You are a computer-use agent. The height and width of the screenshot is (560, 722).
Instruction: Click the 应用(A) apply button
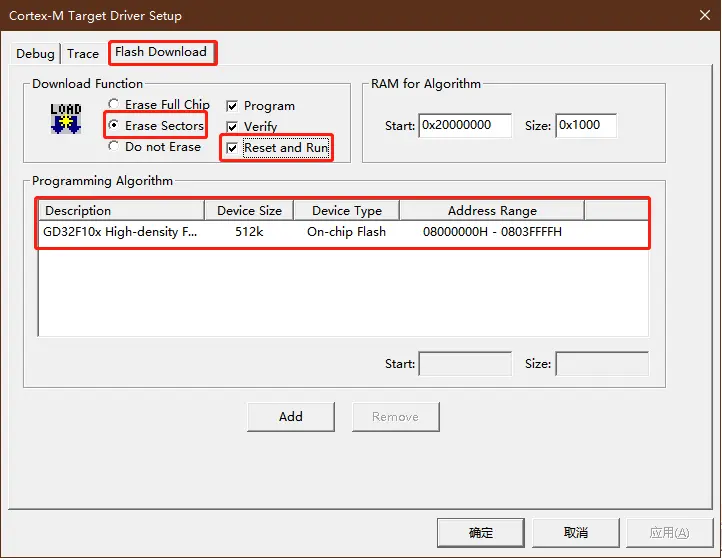(670, 533)
